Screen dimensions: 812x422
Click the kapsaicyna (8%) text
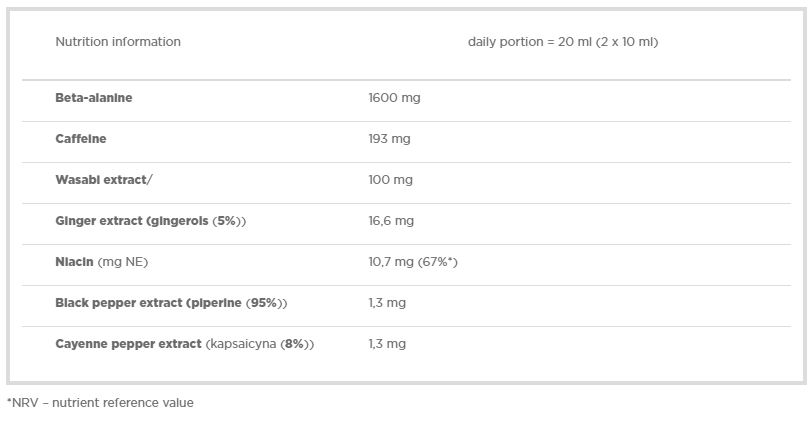coord(260,344)
